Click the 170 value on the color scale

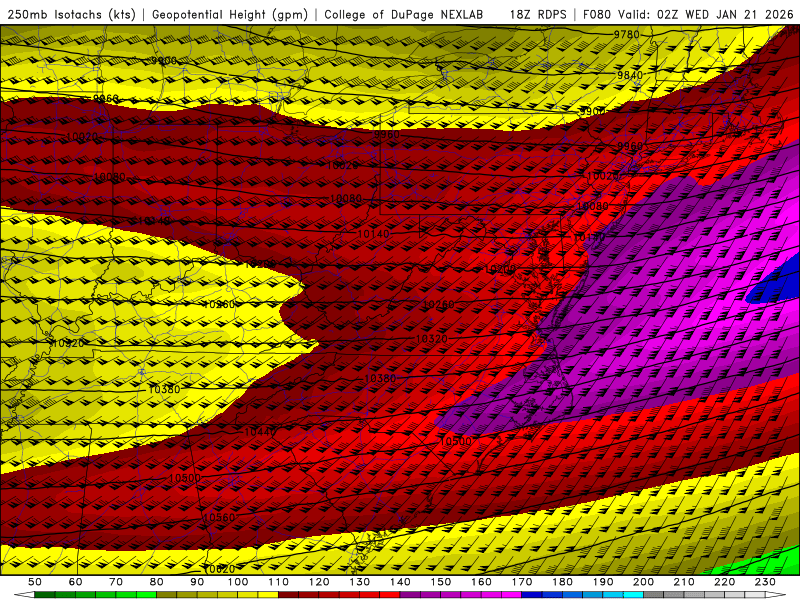coord(521,582)
